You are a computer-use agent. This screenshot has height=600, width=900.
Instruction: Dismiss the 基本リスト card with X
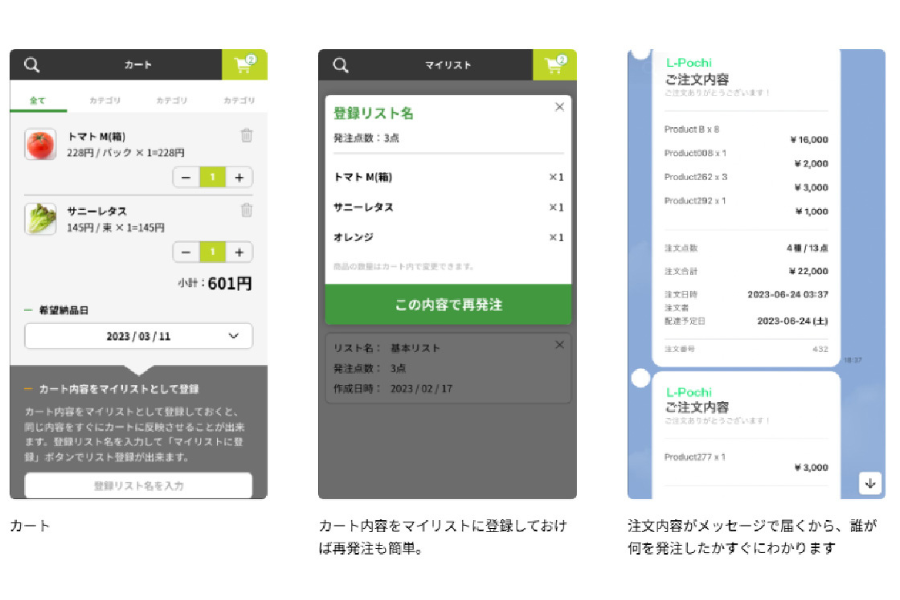tap(559, 345)
